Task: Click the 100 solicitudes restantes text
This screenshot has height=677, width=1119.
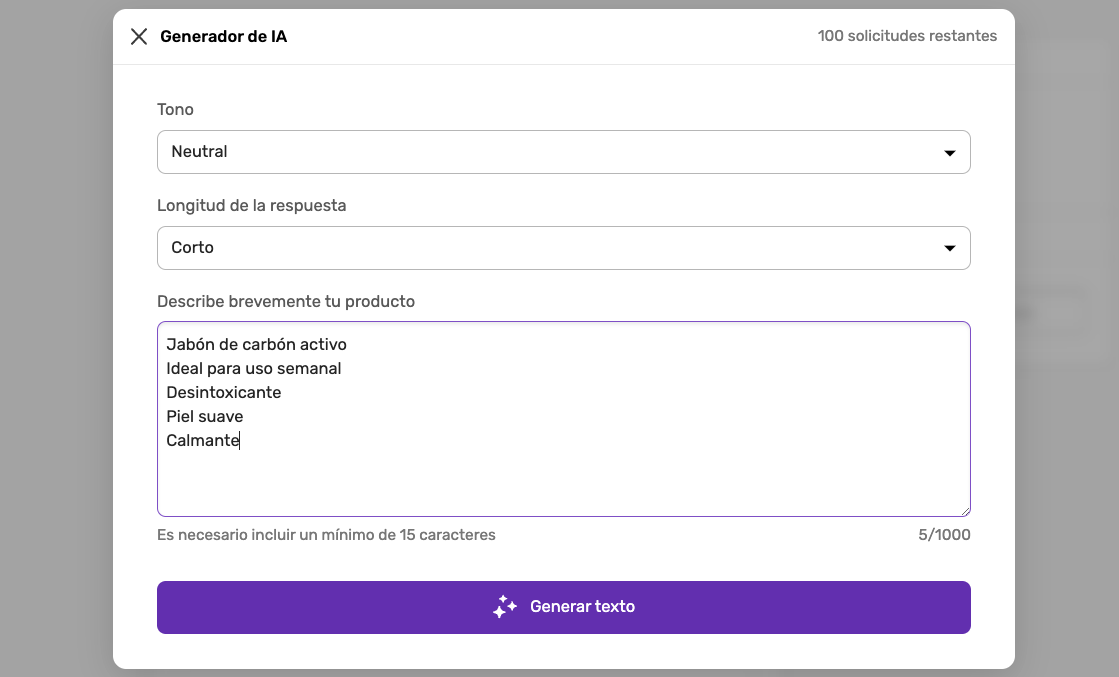Action: (x=907, y=36)
